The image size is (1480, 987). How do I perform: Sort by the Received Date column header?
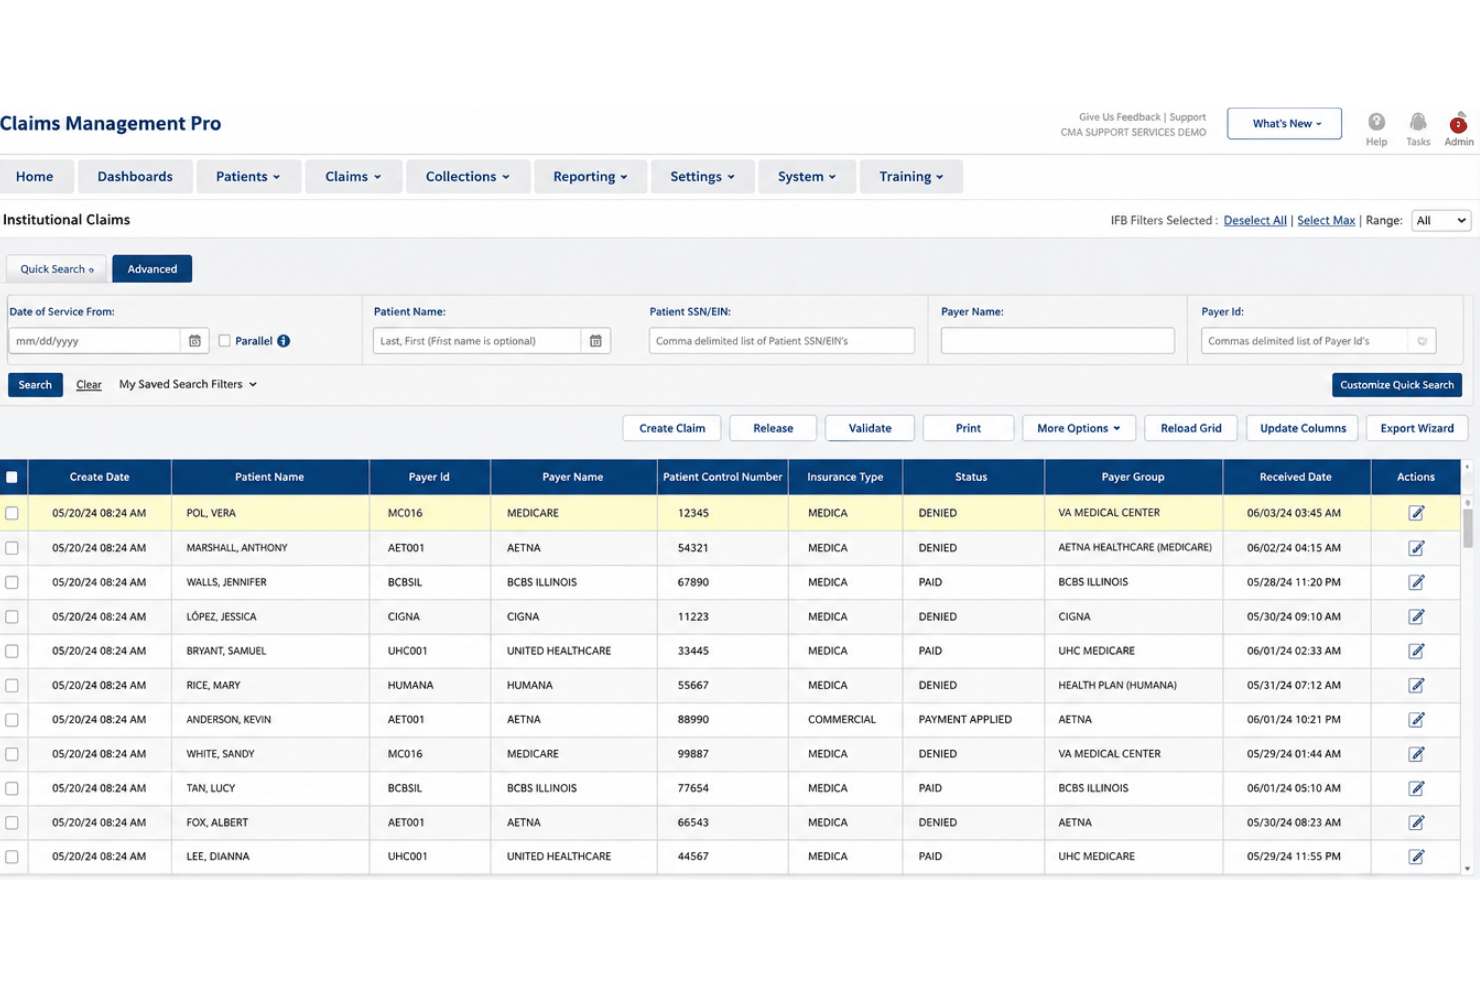(x=1296, y=477)
